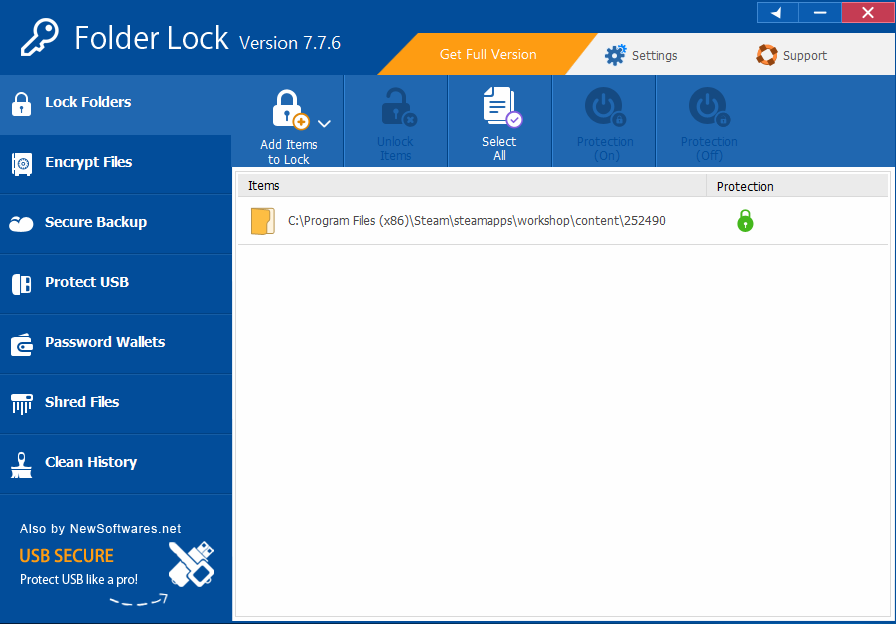Viewport: 896px width, 624px height.
Task: Open the Lock Folders section
Action: click(115, 103)
